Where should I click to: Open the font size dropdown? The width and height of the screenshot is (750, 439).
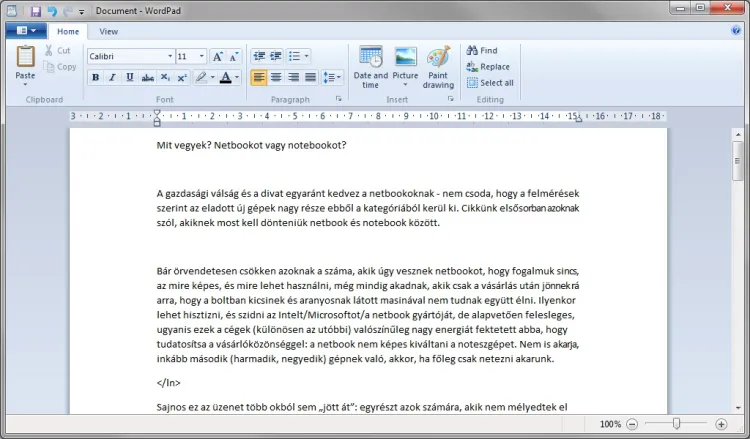201,56
